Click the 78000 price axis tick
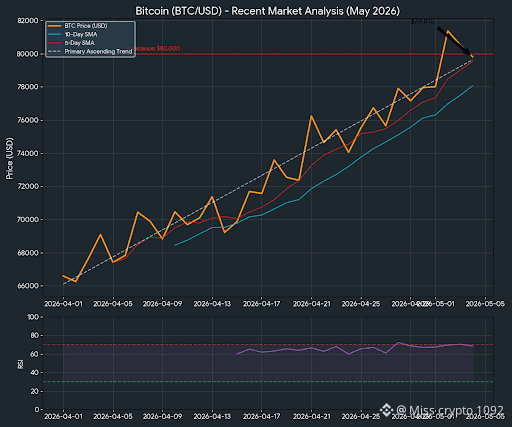Image resolution: width=512 pixels, height=427 pixels. [28, 87]
